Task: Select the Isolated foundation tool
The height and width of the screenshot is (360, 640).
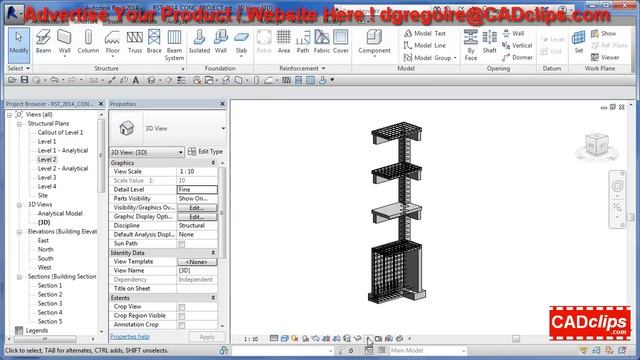Action: click(199, 42)
